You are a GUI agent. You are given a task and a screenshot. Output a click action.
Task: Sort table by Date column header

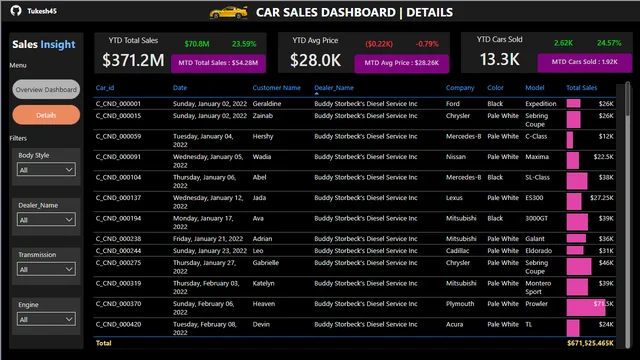pyautogui.click(x=180, y=88)
